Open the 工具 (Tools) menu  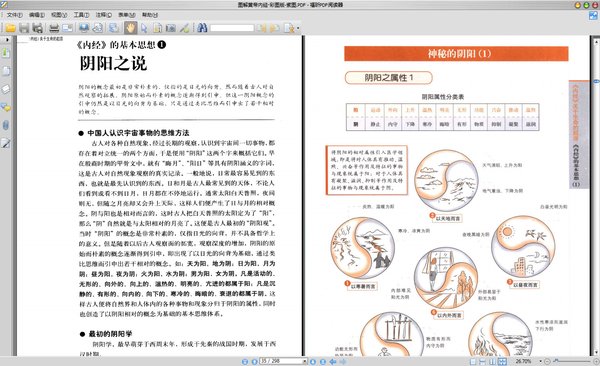pyautogui.click(x=81, y=15)
